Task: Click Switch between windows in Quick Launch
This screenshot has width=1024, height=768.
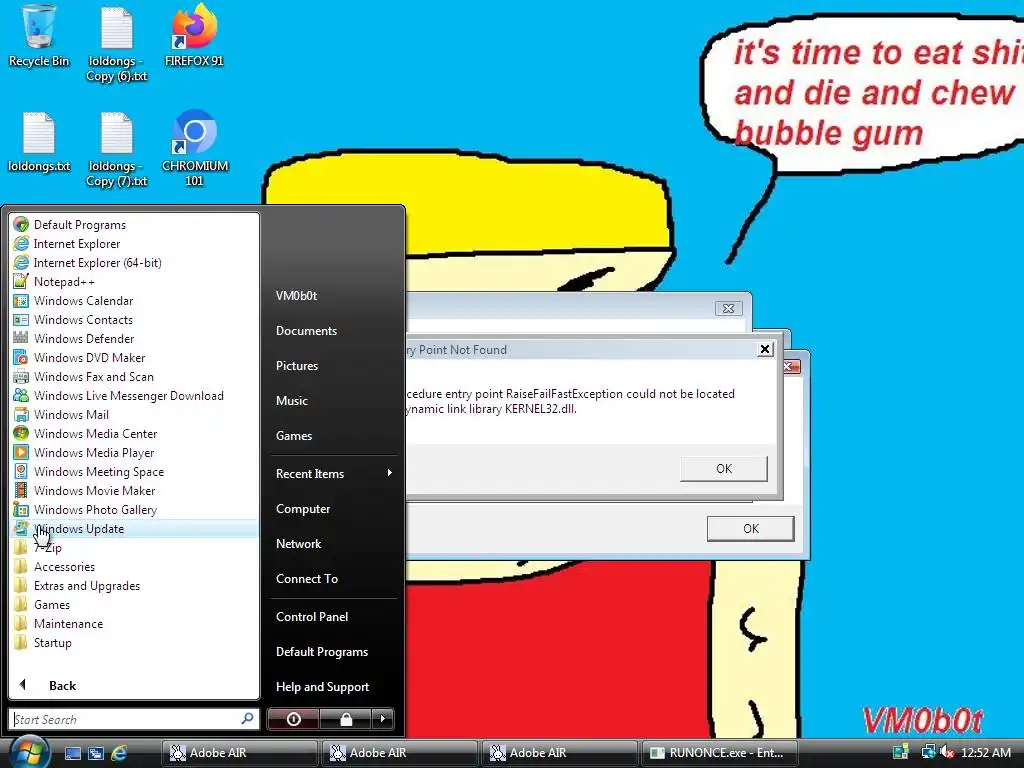Action: click(x=96, y=753)
